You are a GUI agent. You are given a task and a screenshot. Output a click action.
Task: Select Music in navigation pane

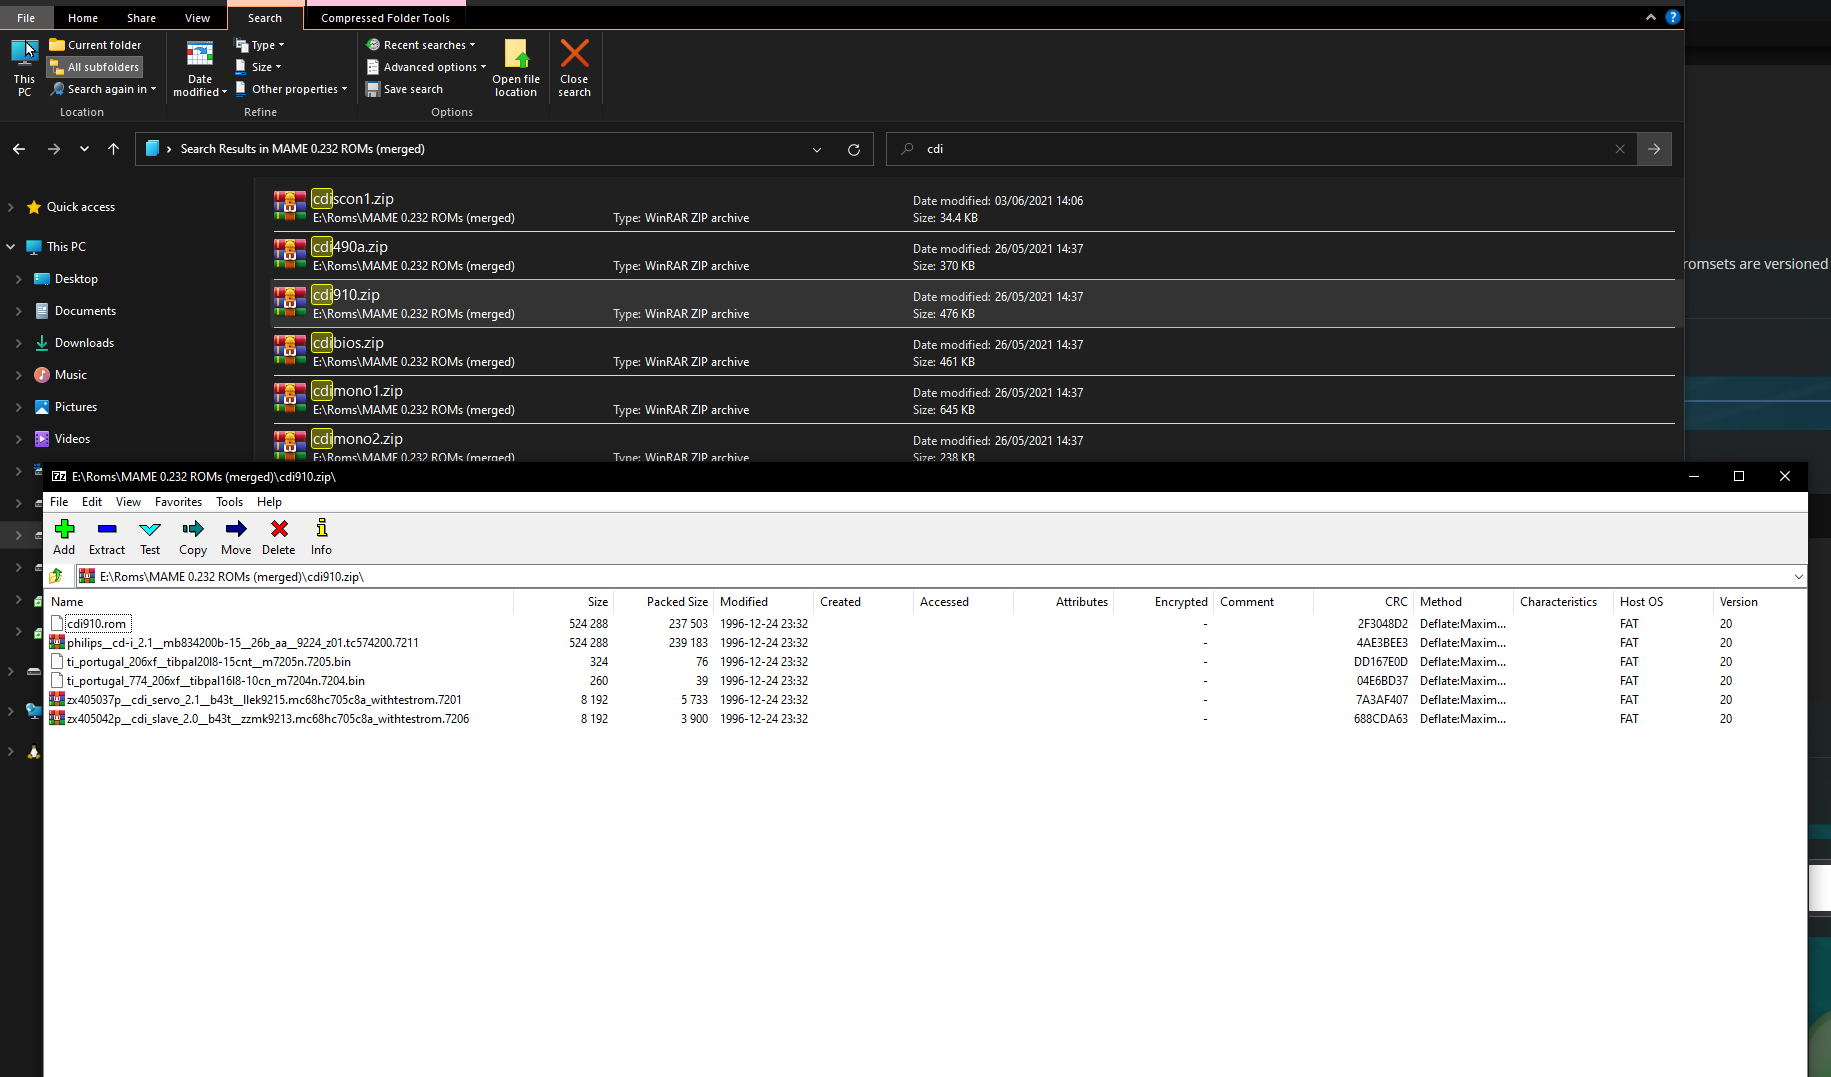[x=70, y=375]
